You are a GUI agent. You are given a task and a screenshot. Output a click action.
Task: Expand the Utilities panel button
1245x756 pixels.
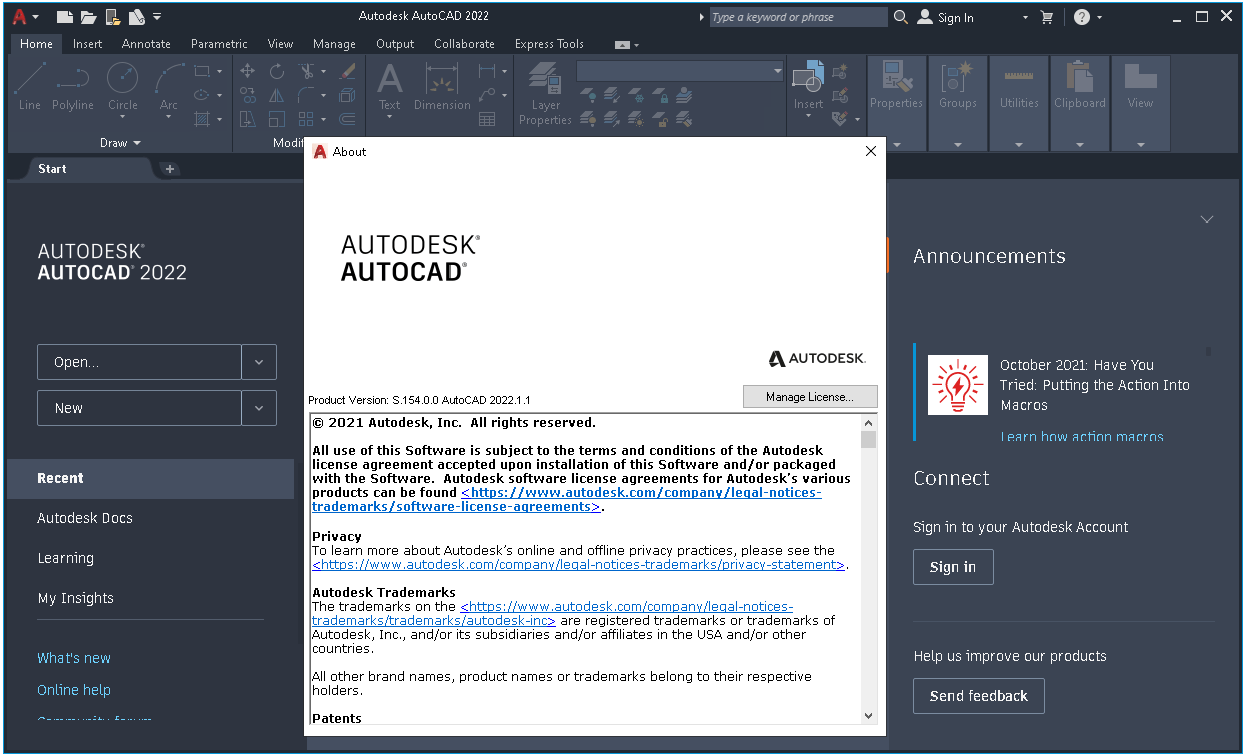point(1019,103)
